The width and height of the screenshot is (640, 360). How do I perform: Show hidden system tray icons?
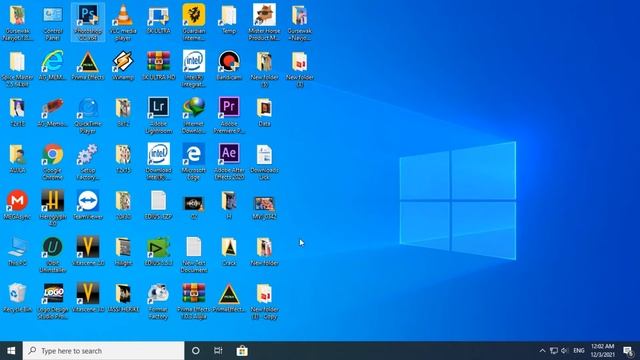coord(542,351)
